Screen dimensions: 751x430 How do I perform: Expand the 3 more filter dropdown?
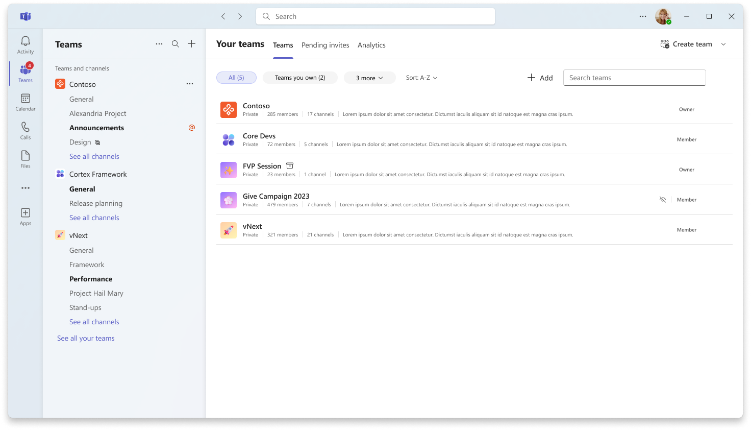coord(369,78)
